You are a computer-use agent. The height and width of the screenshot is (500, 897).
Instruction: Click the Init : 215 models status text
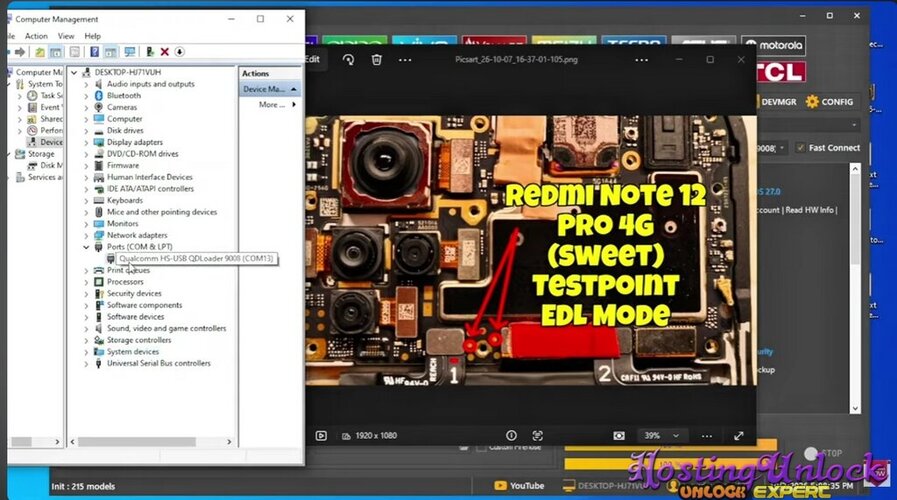[x=83, y=487]
